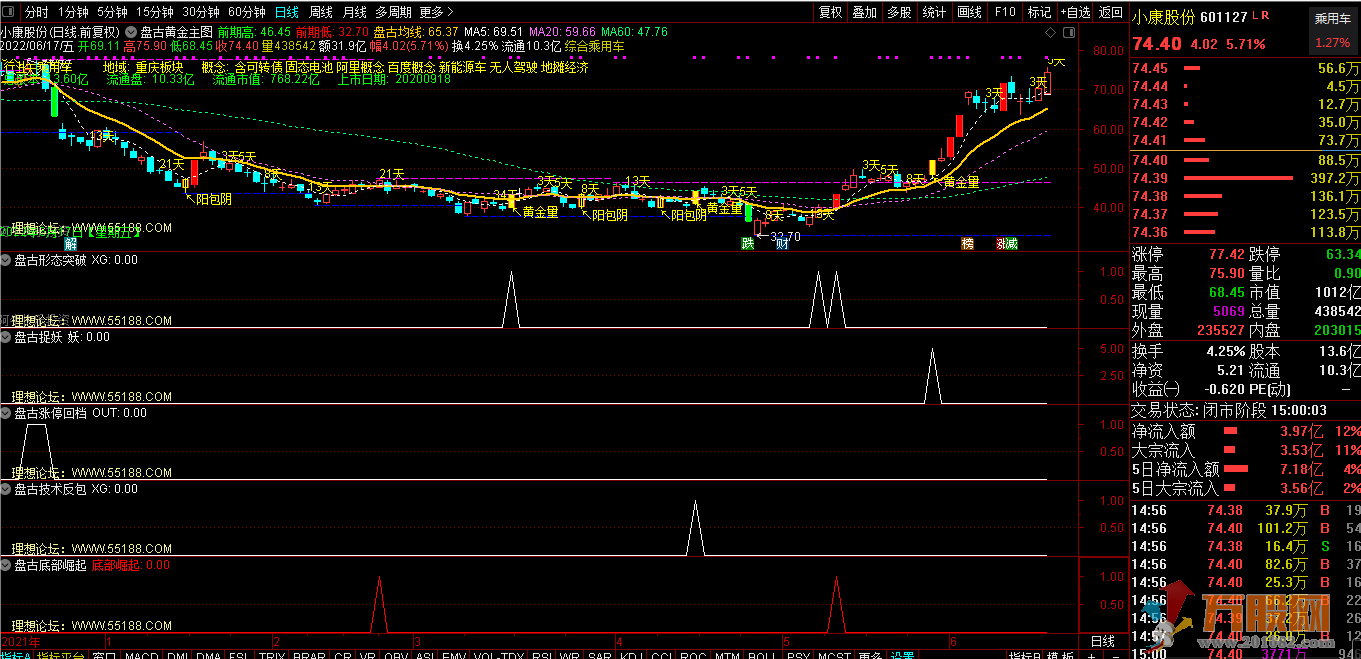Click the 多股 multi-stock button

[x=899, y=12]
